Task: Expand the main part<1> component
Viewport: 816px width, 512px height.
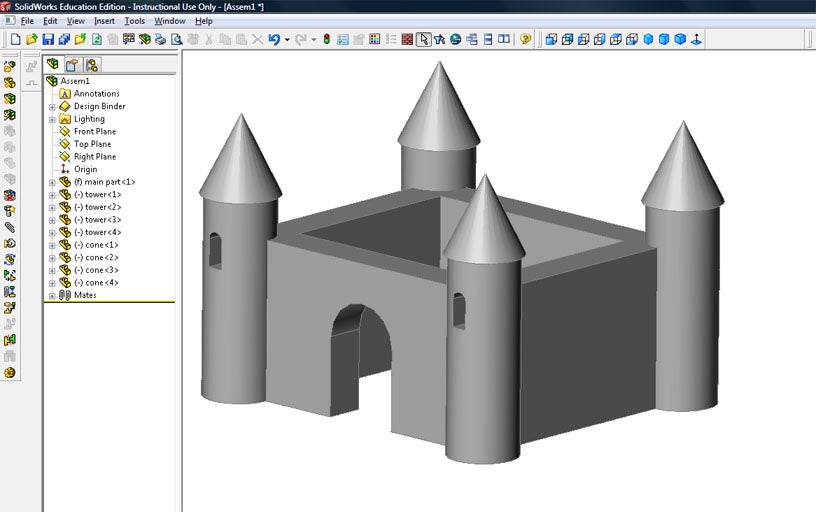Action: (x=52, y=182)
